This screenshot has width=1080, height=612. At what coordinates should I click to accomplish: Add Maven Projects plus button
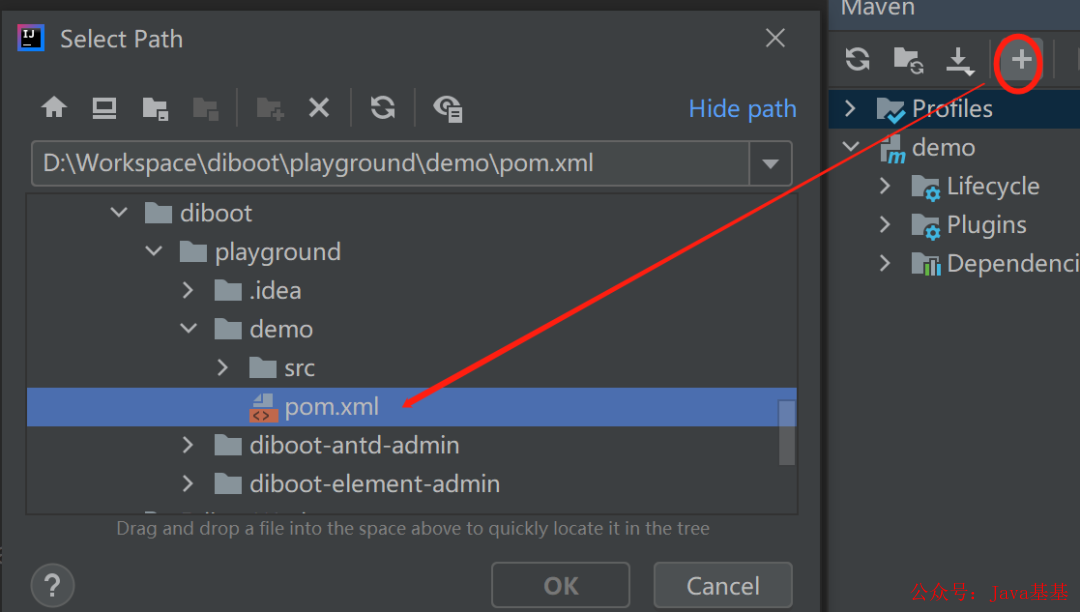pos(1021,60)
